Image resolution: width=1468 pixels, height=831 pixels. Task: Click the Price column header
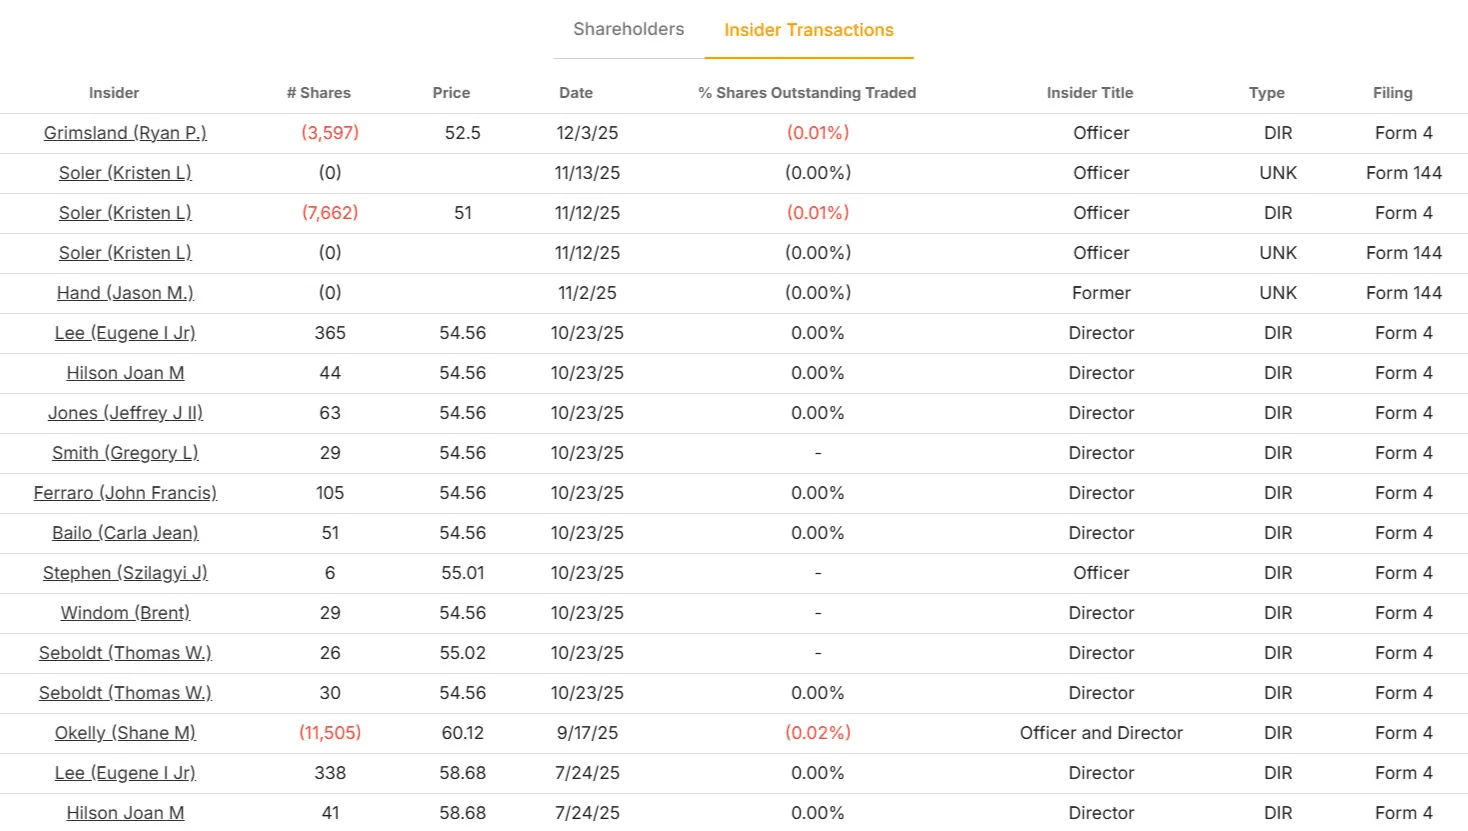tap(451, 93)
